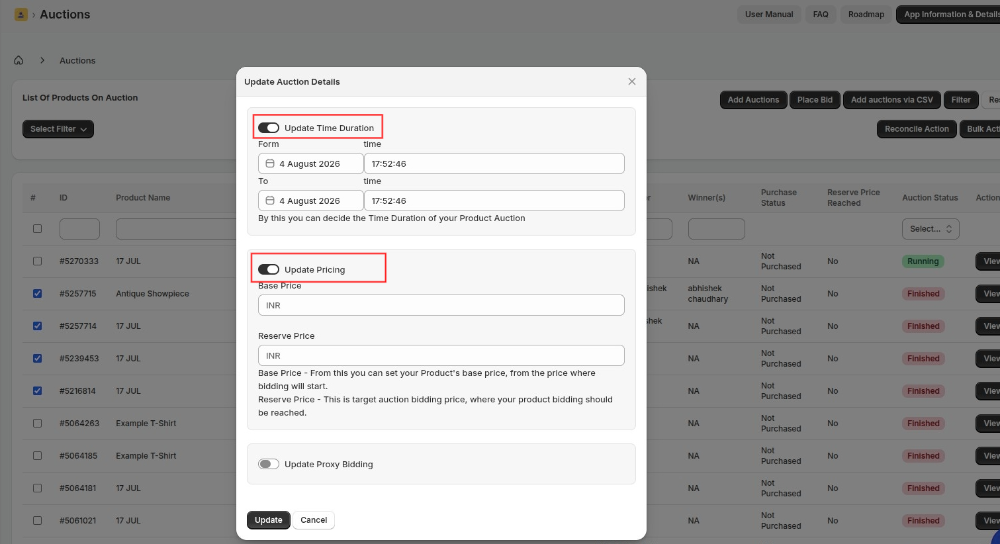Check the checkbox for auction #5064185
Viewport: 1000px width, 544px height.
38,455
